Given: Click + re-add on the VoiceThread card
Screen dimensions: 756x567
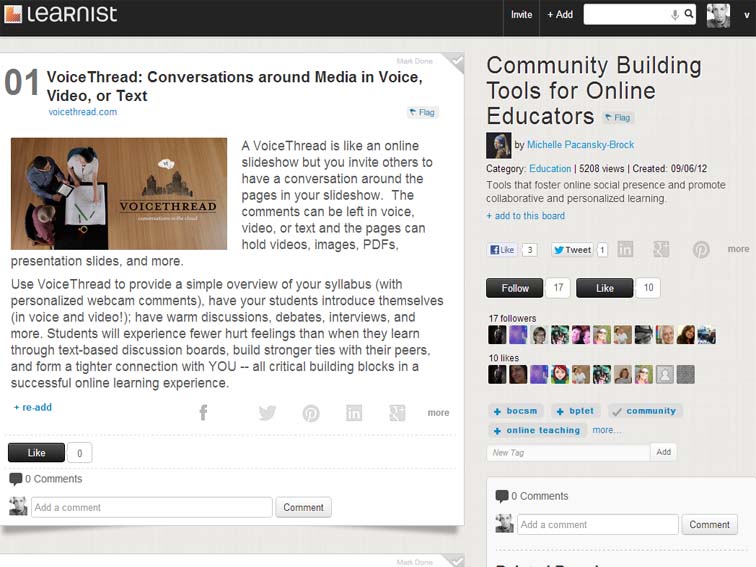Looking at the screenshot, I should tap(33, 407).
